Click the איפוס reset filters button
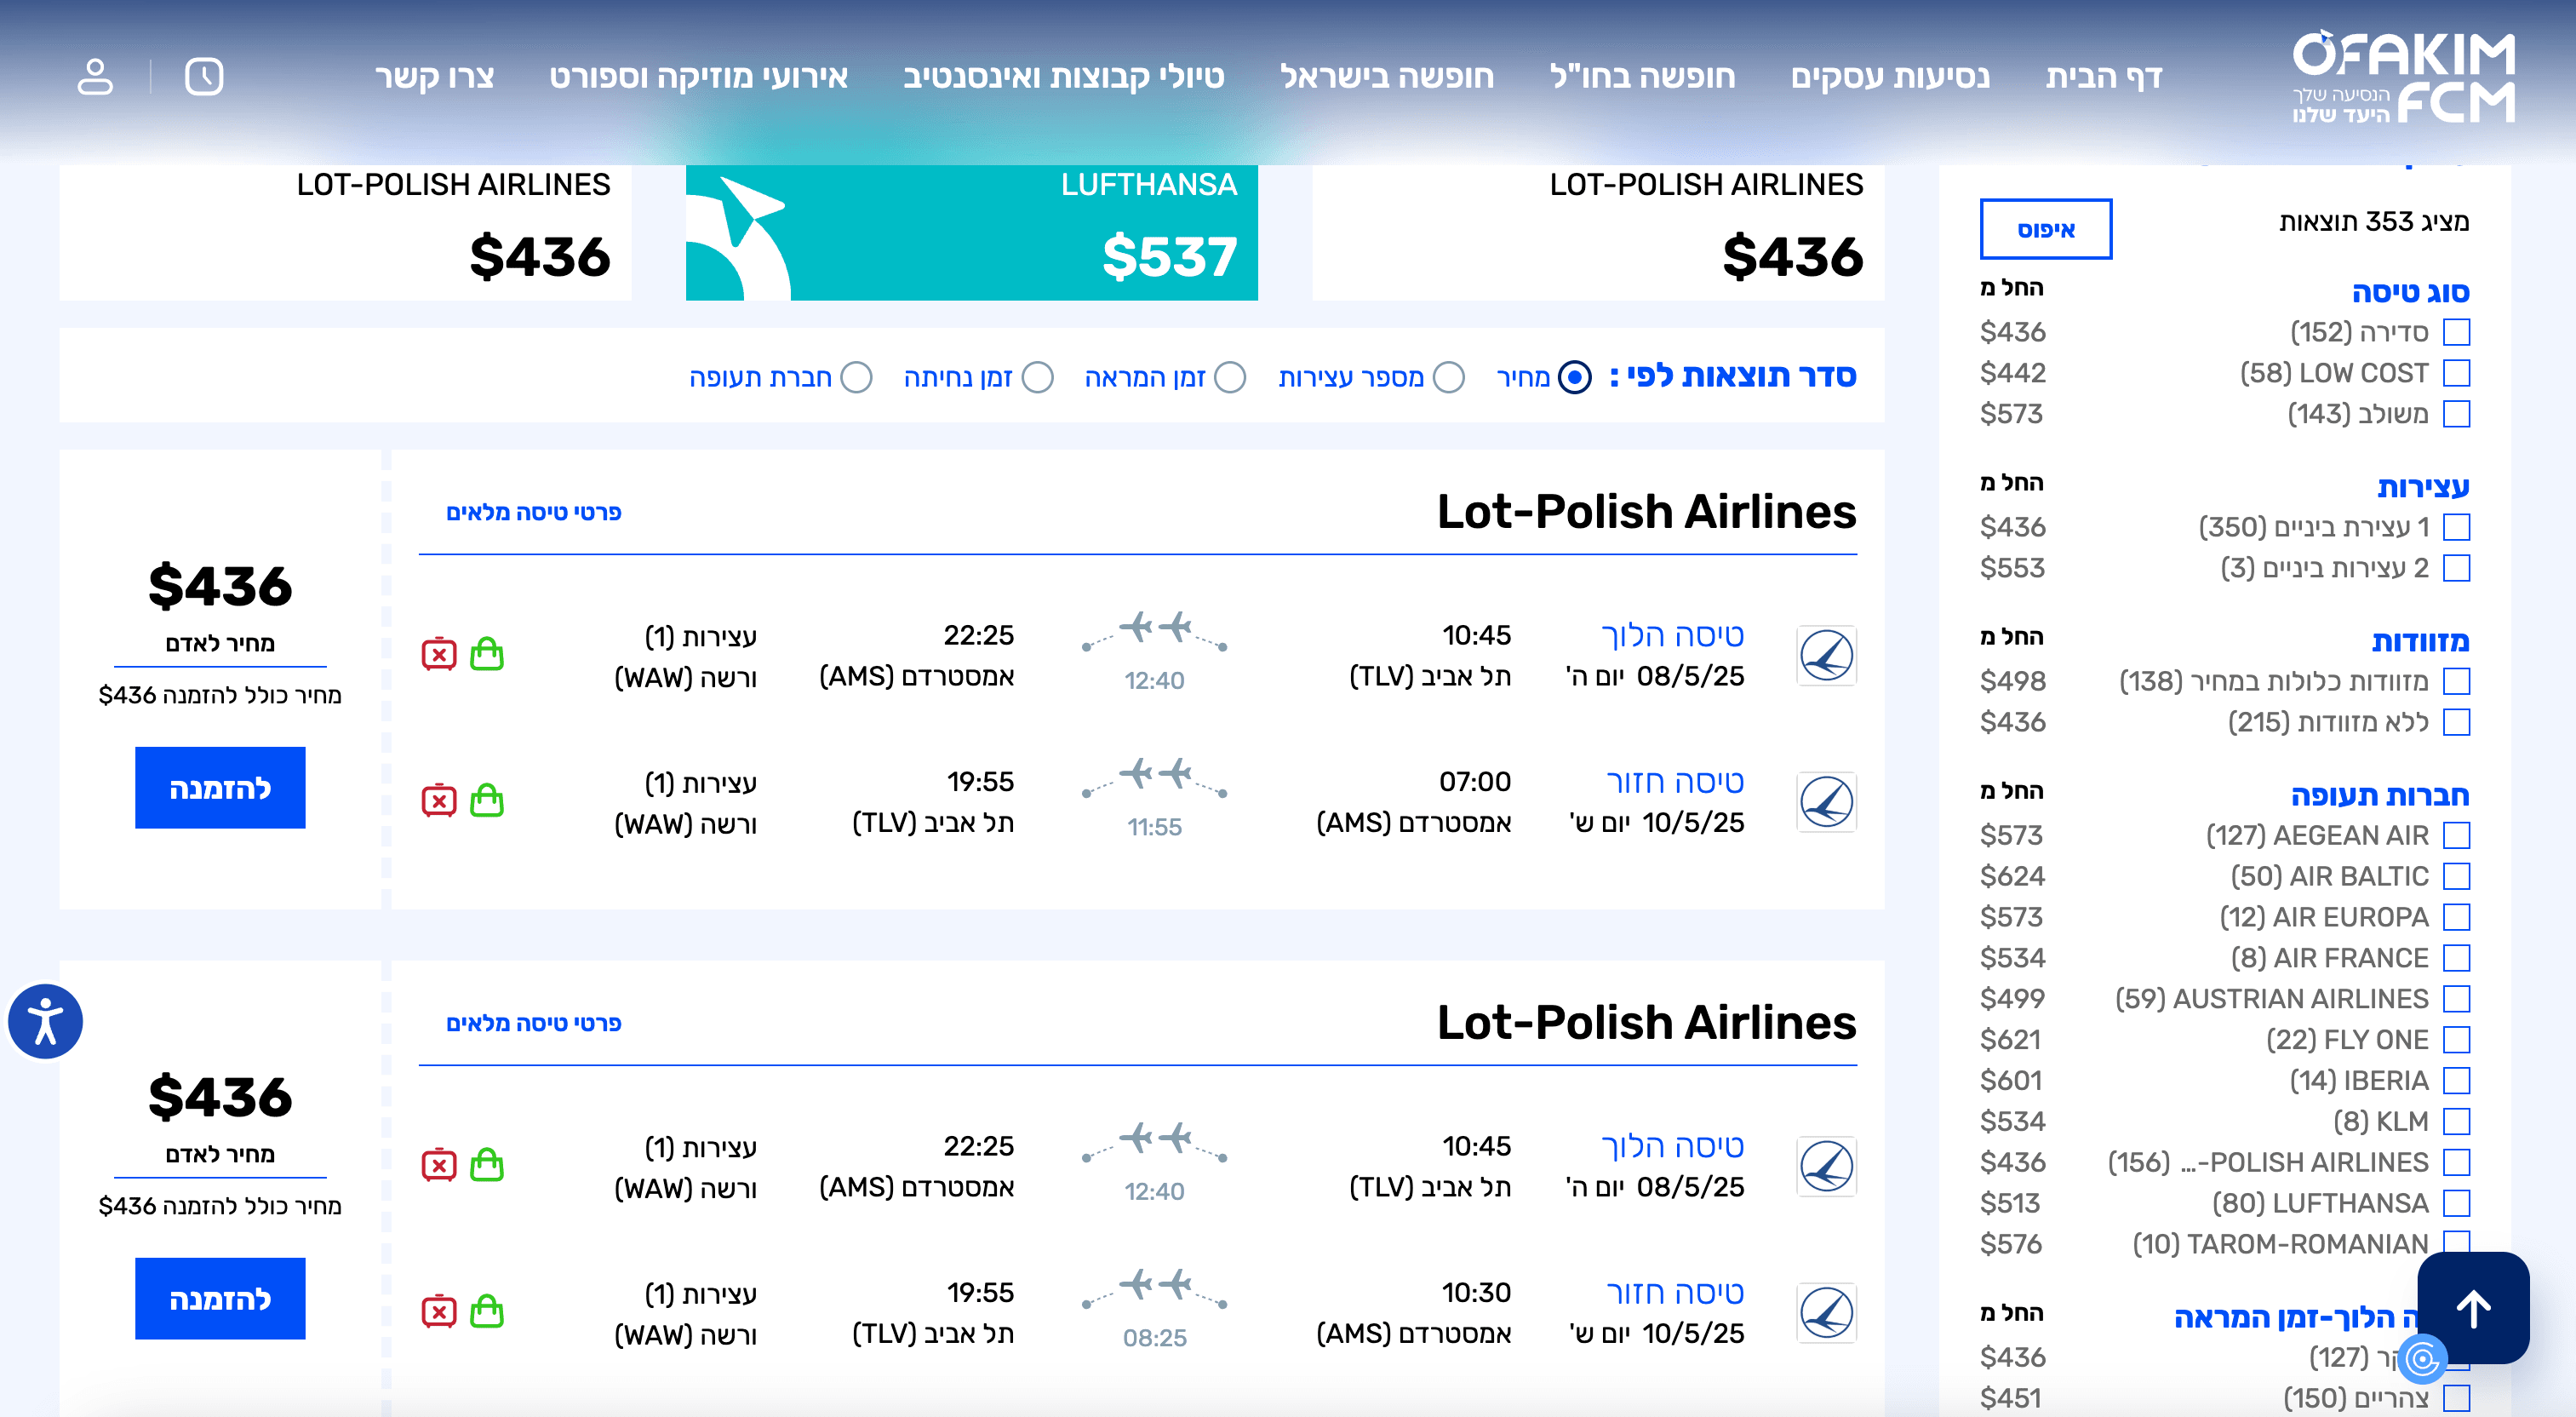This screenshot has width=2576, height=1417. 2046,229
